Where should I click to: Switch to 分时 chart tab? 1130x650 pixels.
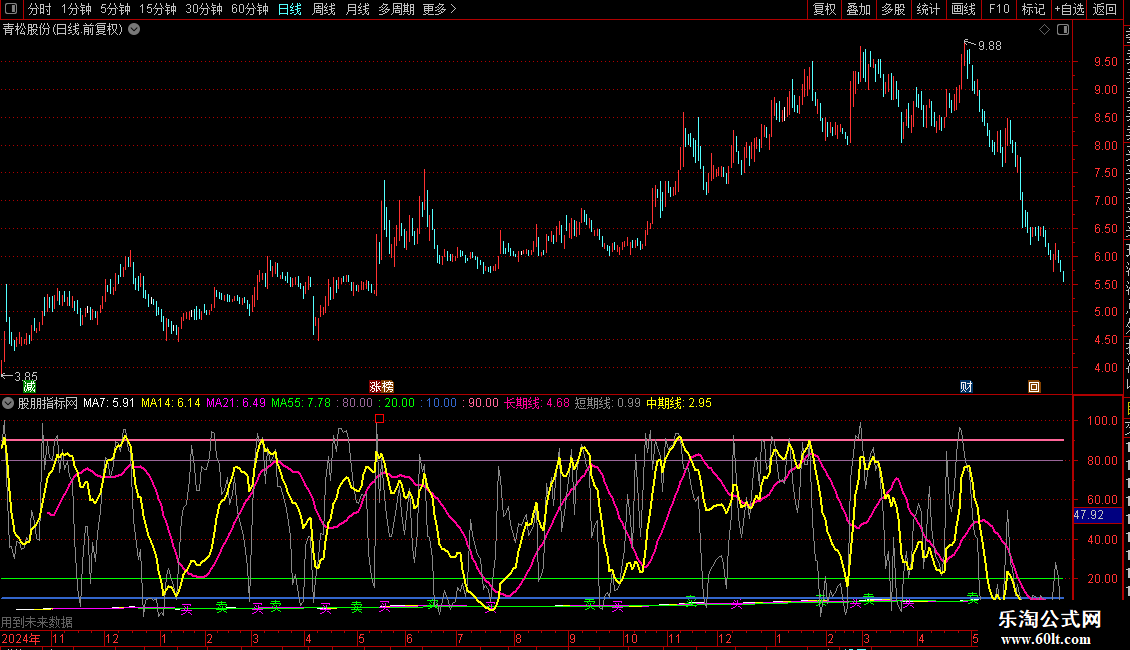40,9
